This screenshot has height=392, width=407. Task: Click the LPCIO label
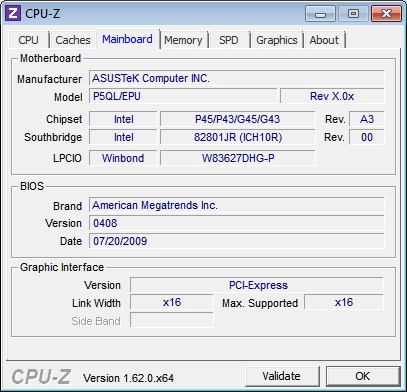click(67, 158)
